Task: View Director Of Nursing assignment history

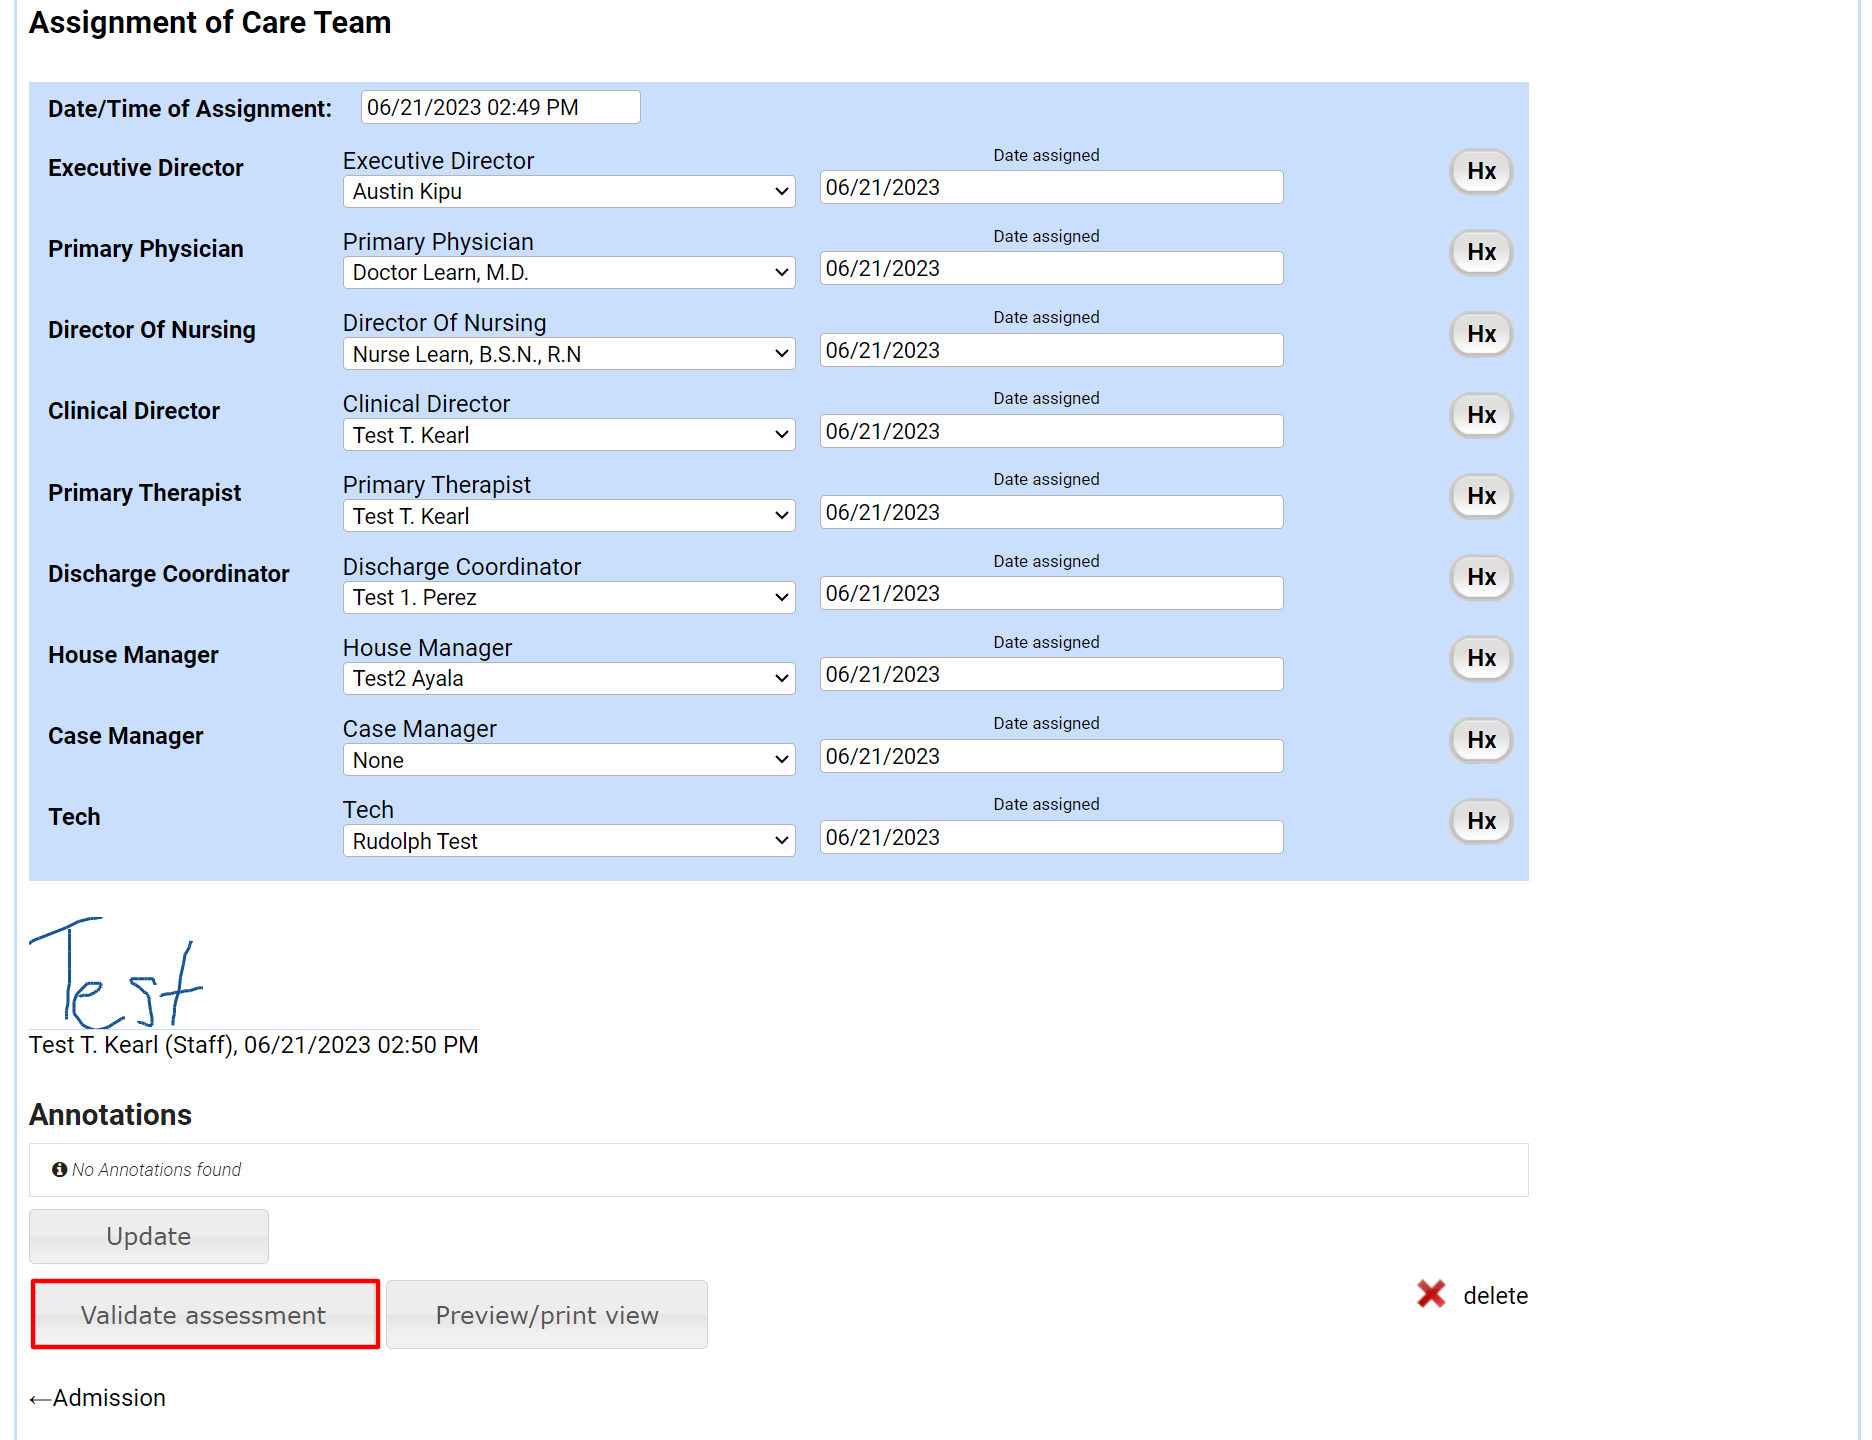Action: click(1480, 334)
